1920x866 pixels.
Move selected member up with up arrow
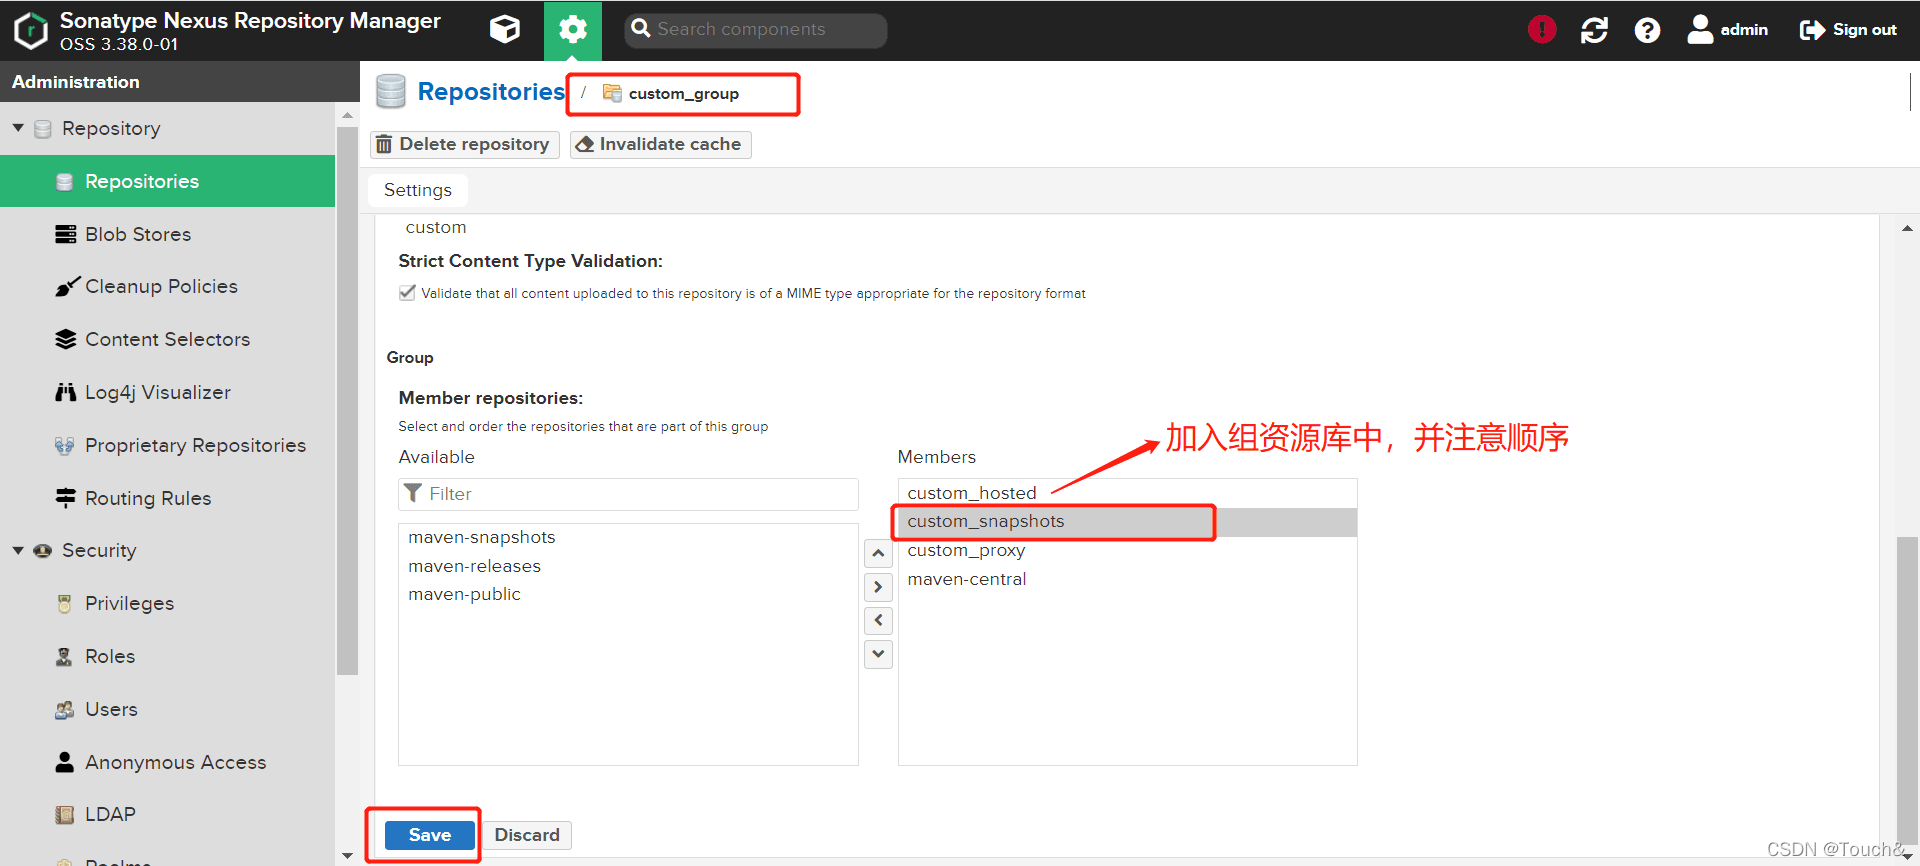pyautogui.click(x=878, y=553)
